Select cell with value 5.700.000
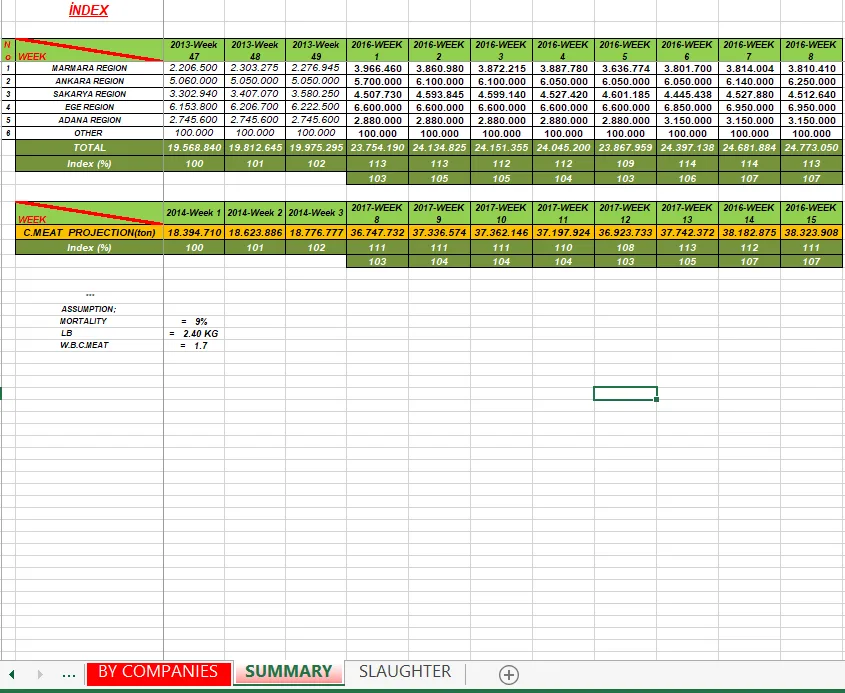This screenshot has width=845, height=693. [377, 81]
